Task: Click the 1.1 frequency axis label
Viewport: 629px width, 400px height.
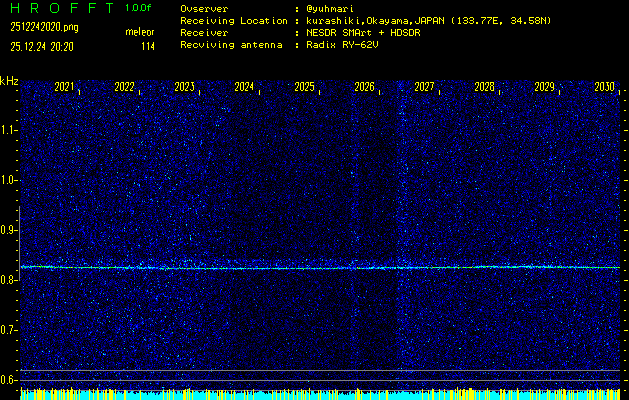Action: (x=9, y=130)
